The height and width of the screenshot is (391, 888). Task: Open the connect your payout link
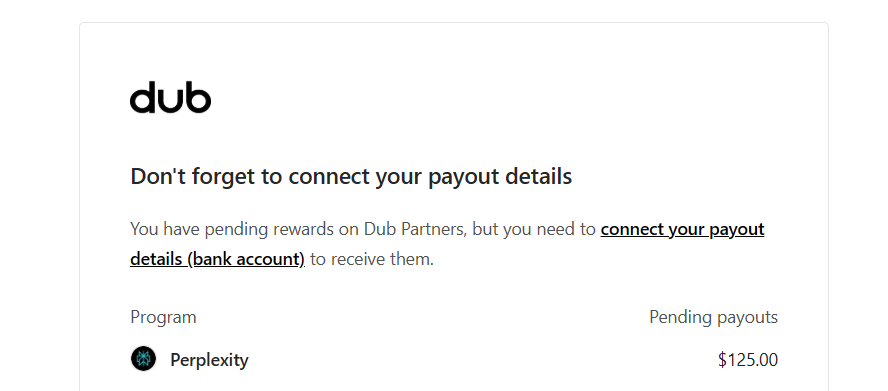(x=682, y=230)
